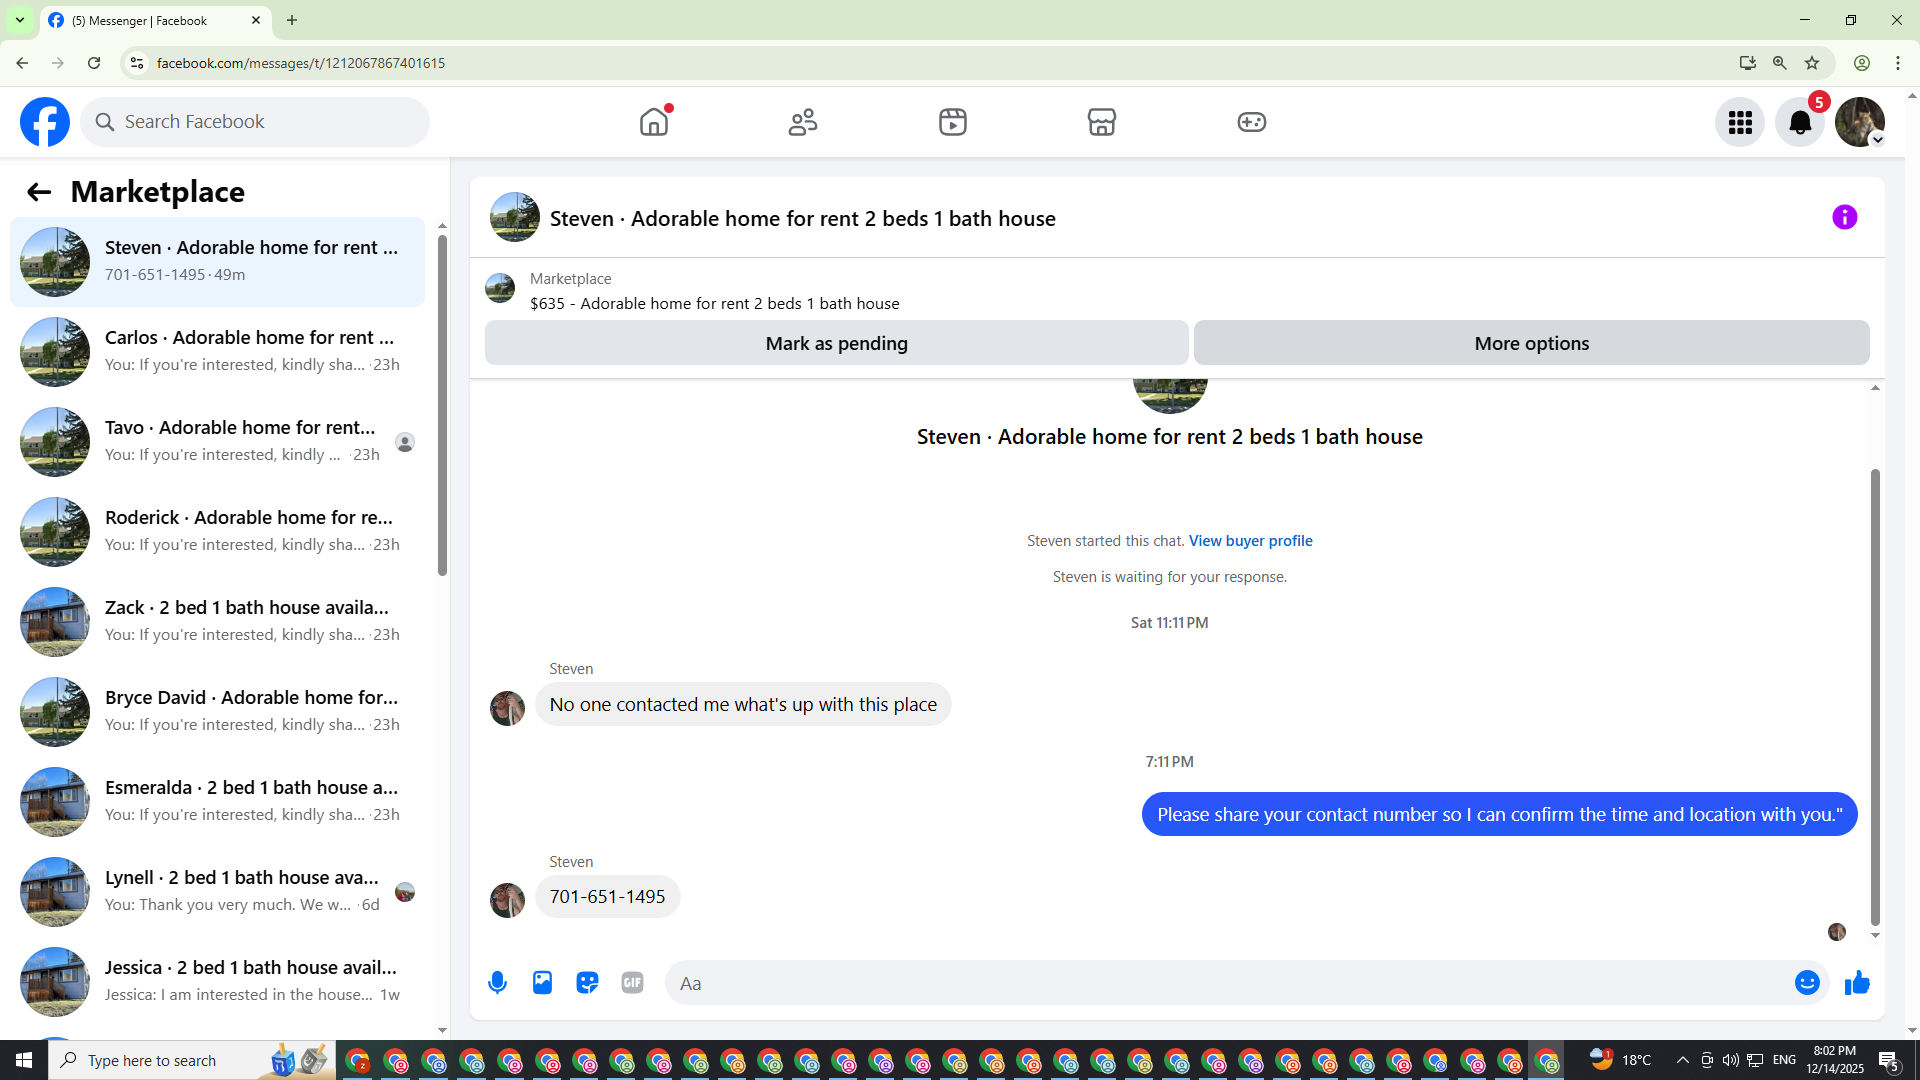Open Facebook notifications bell
Viewport: 1920px width, 1080px height.
pos(1799,122)
